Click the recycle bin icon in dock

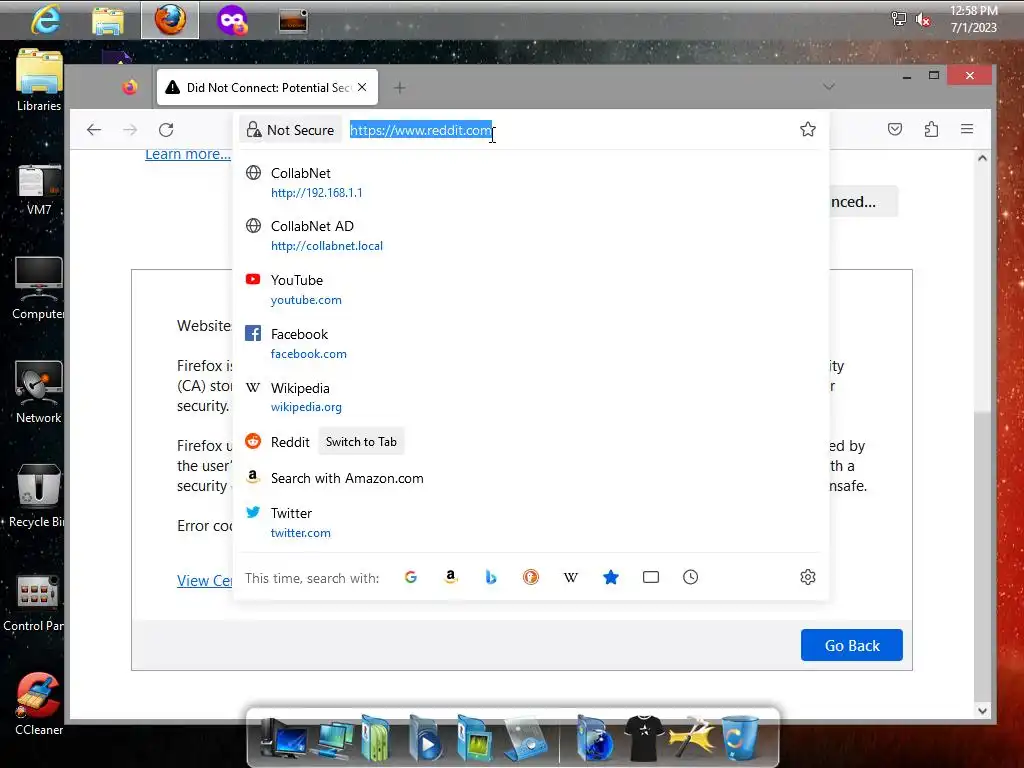(740, 739)
